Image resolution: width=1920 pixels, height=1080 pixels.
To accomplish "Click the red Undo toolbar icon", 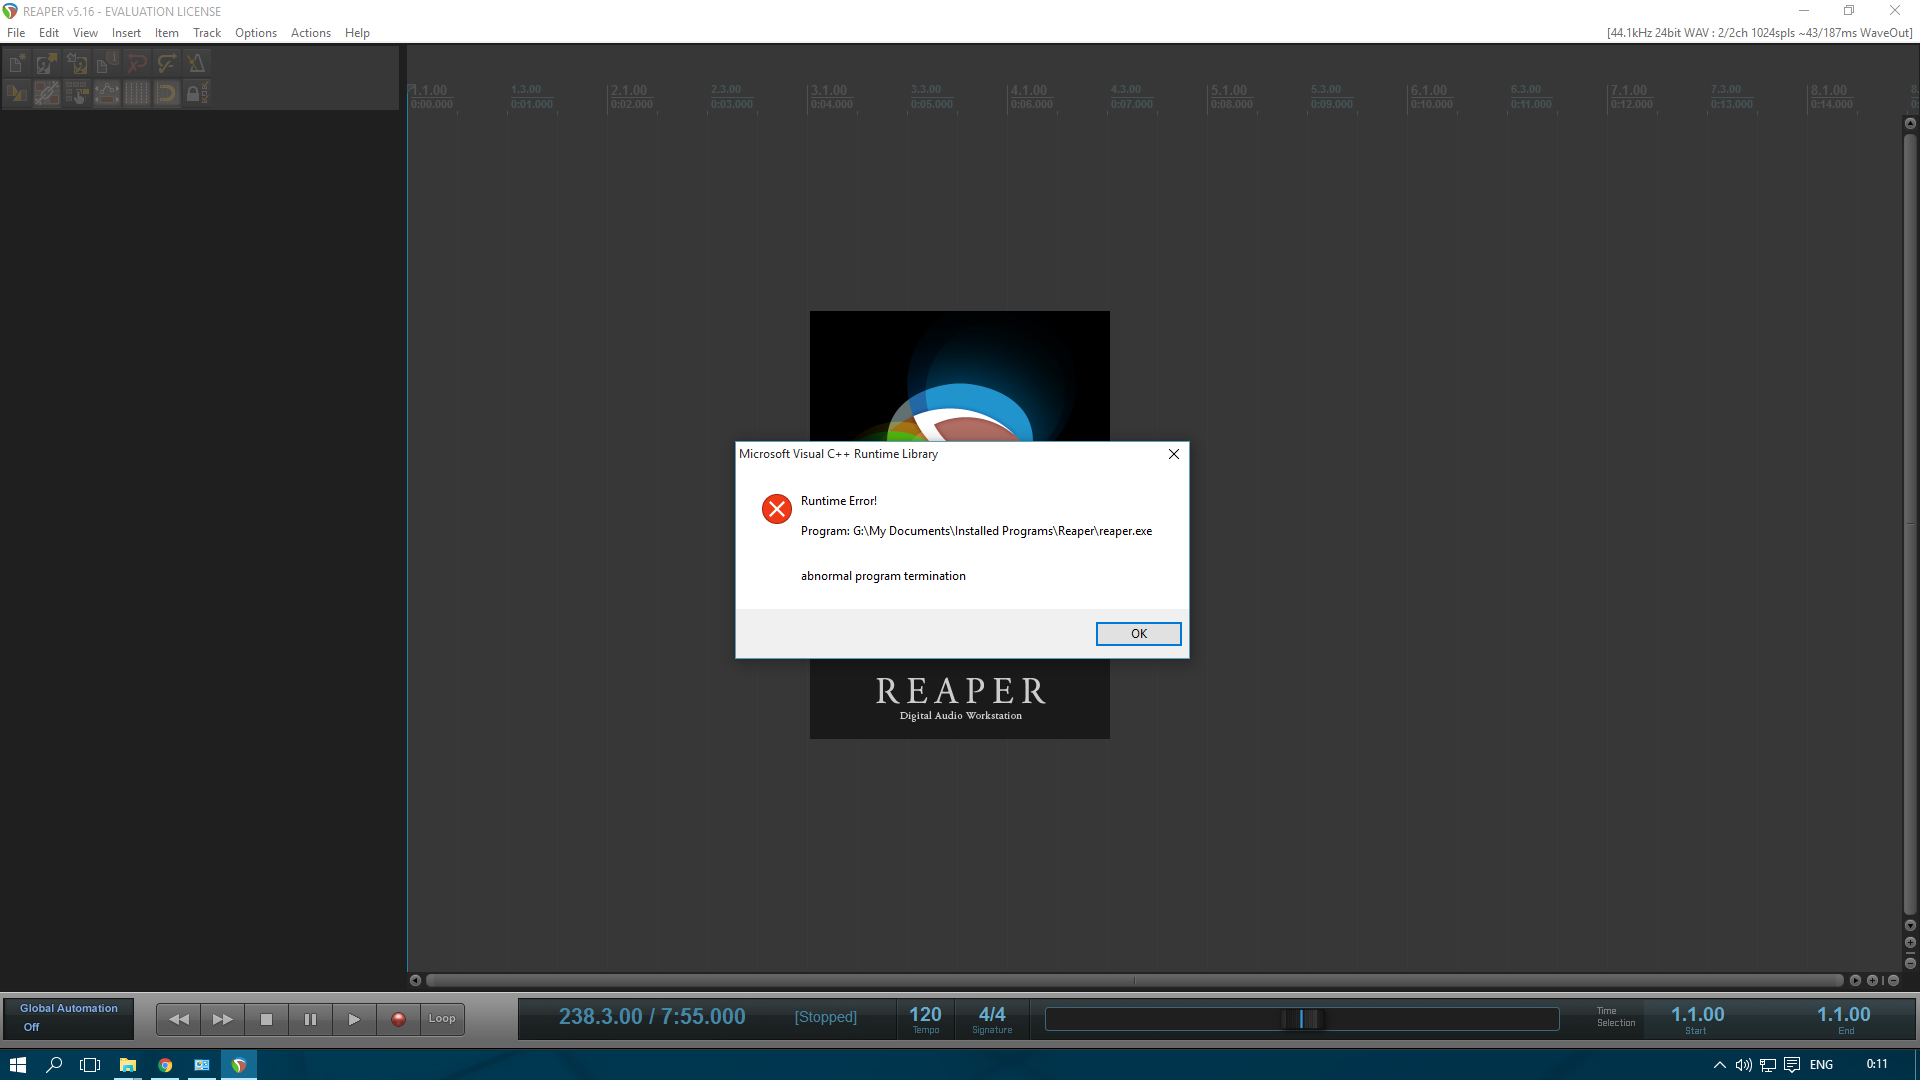I will (137, 64).
